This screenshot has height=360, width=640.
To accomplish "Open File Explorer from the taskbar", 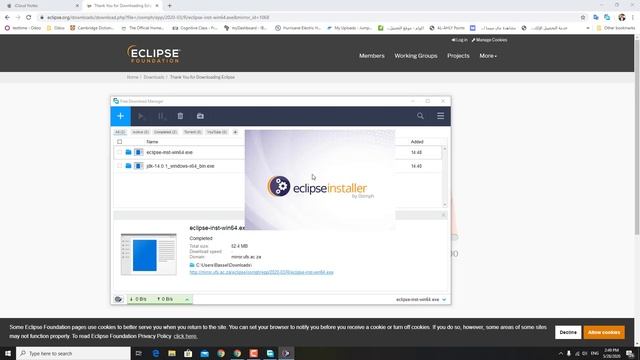I will point(172,353).
